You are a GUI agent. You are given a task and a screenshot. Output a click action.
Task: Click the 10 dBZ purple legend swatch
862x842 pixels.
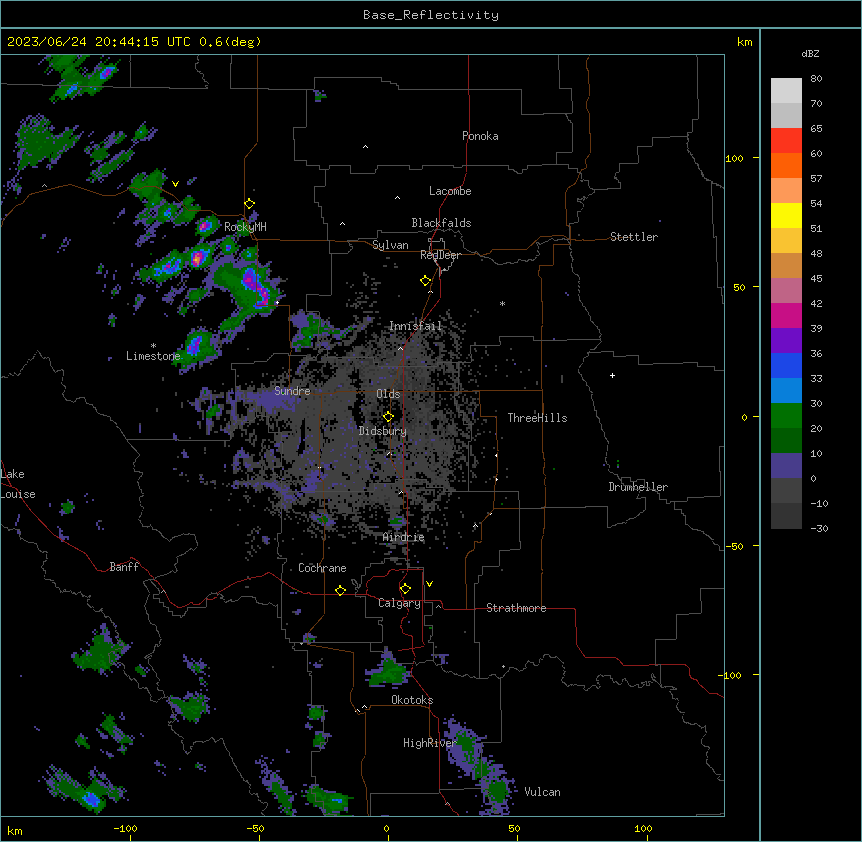(x=786, y=466)
